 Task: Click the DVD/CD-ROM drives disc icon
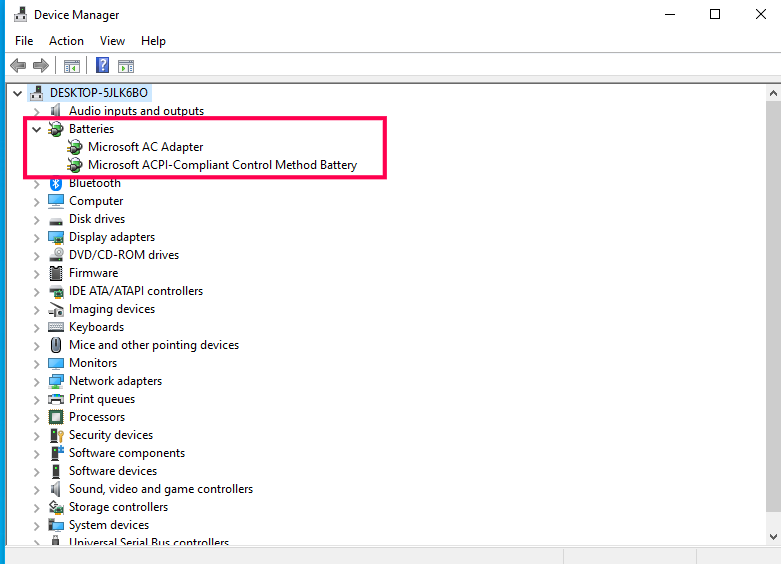(x=56, y=255)
